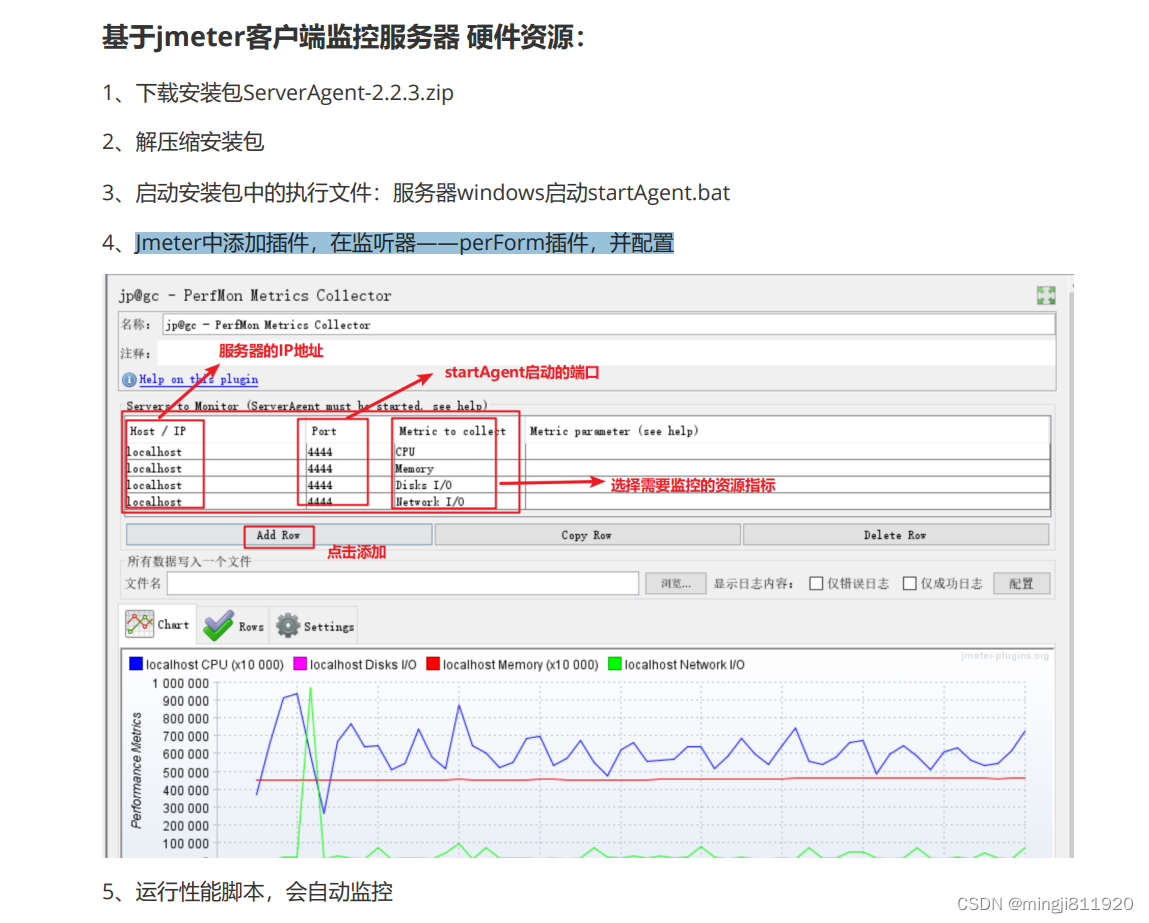Click the 浏览... browse button

676,584
